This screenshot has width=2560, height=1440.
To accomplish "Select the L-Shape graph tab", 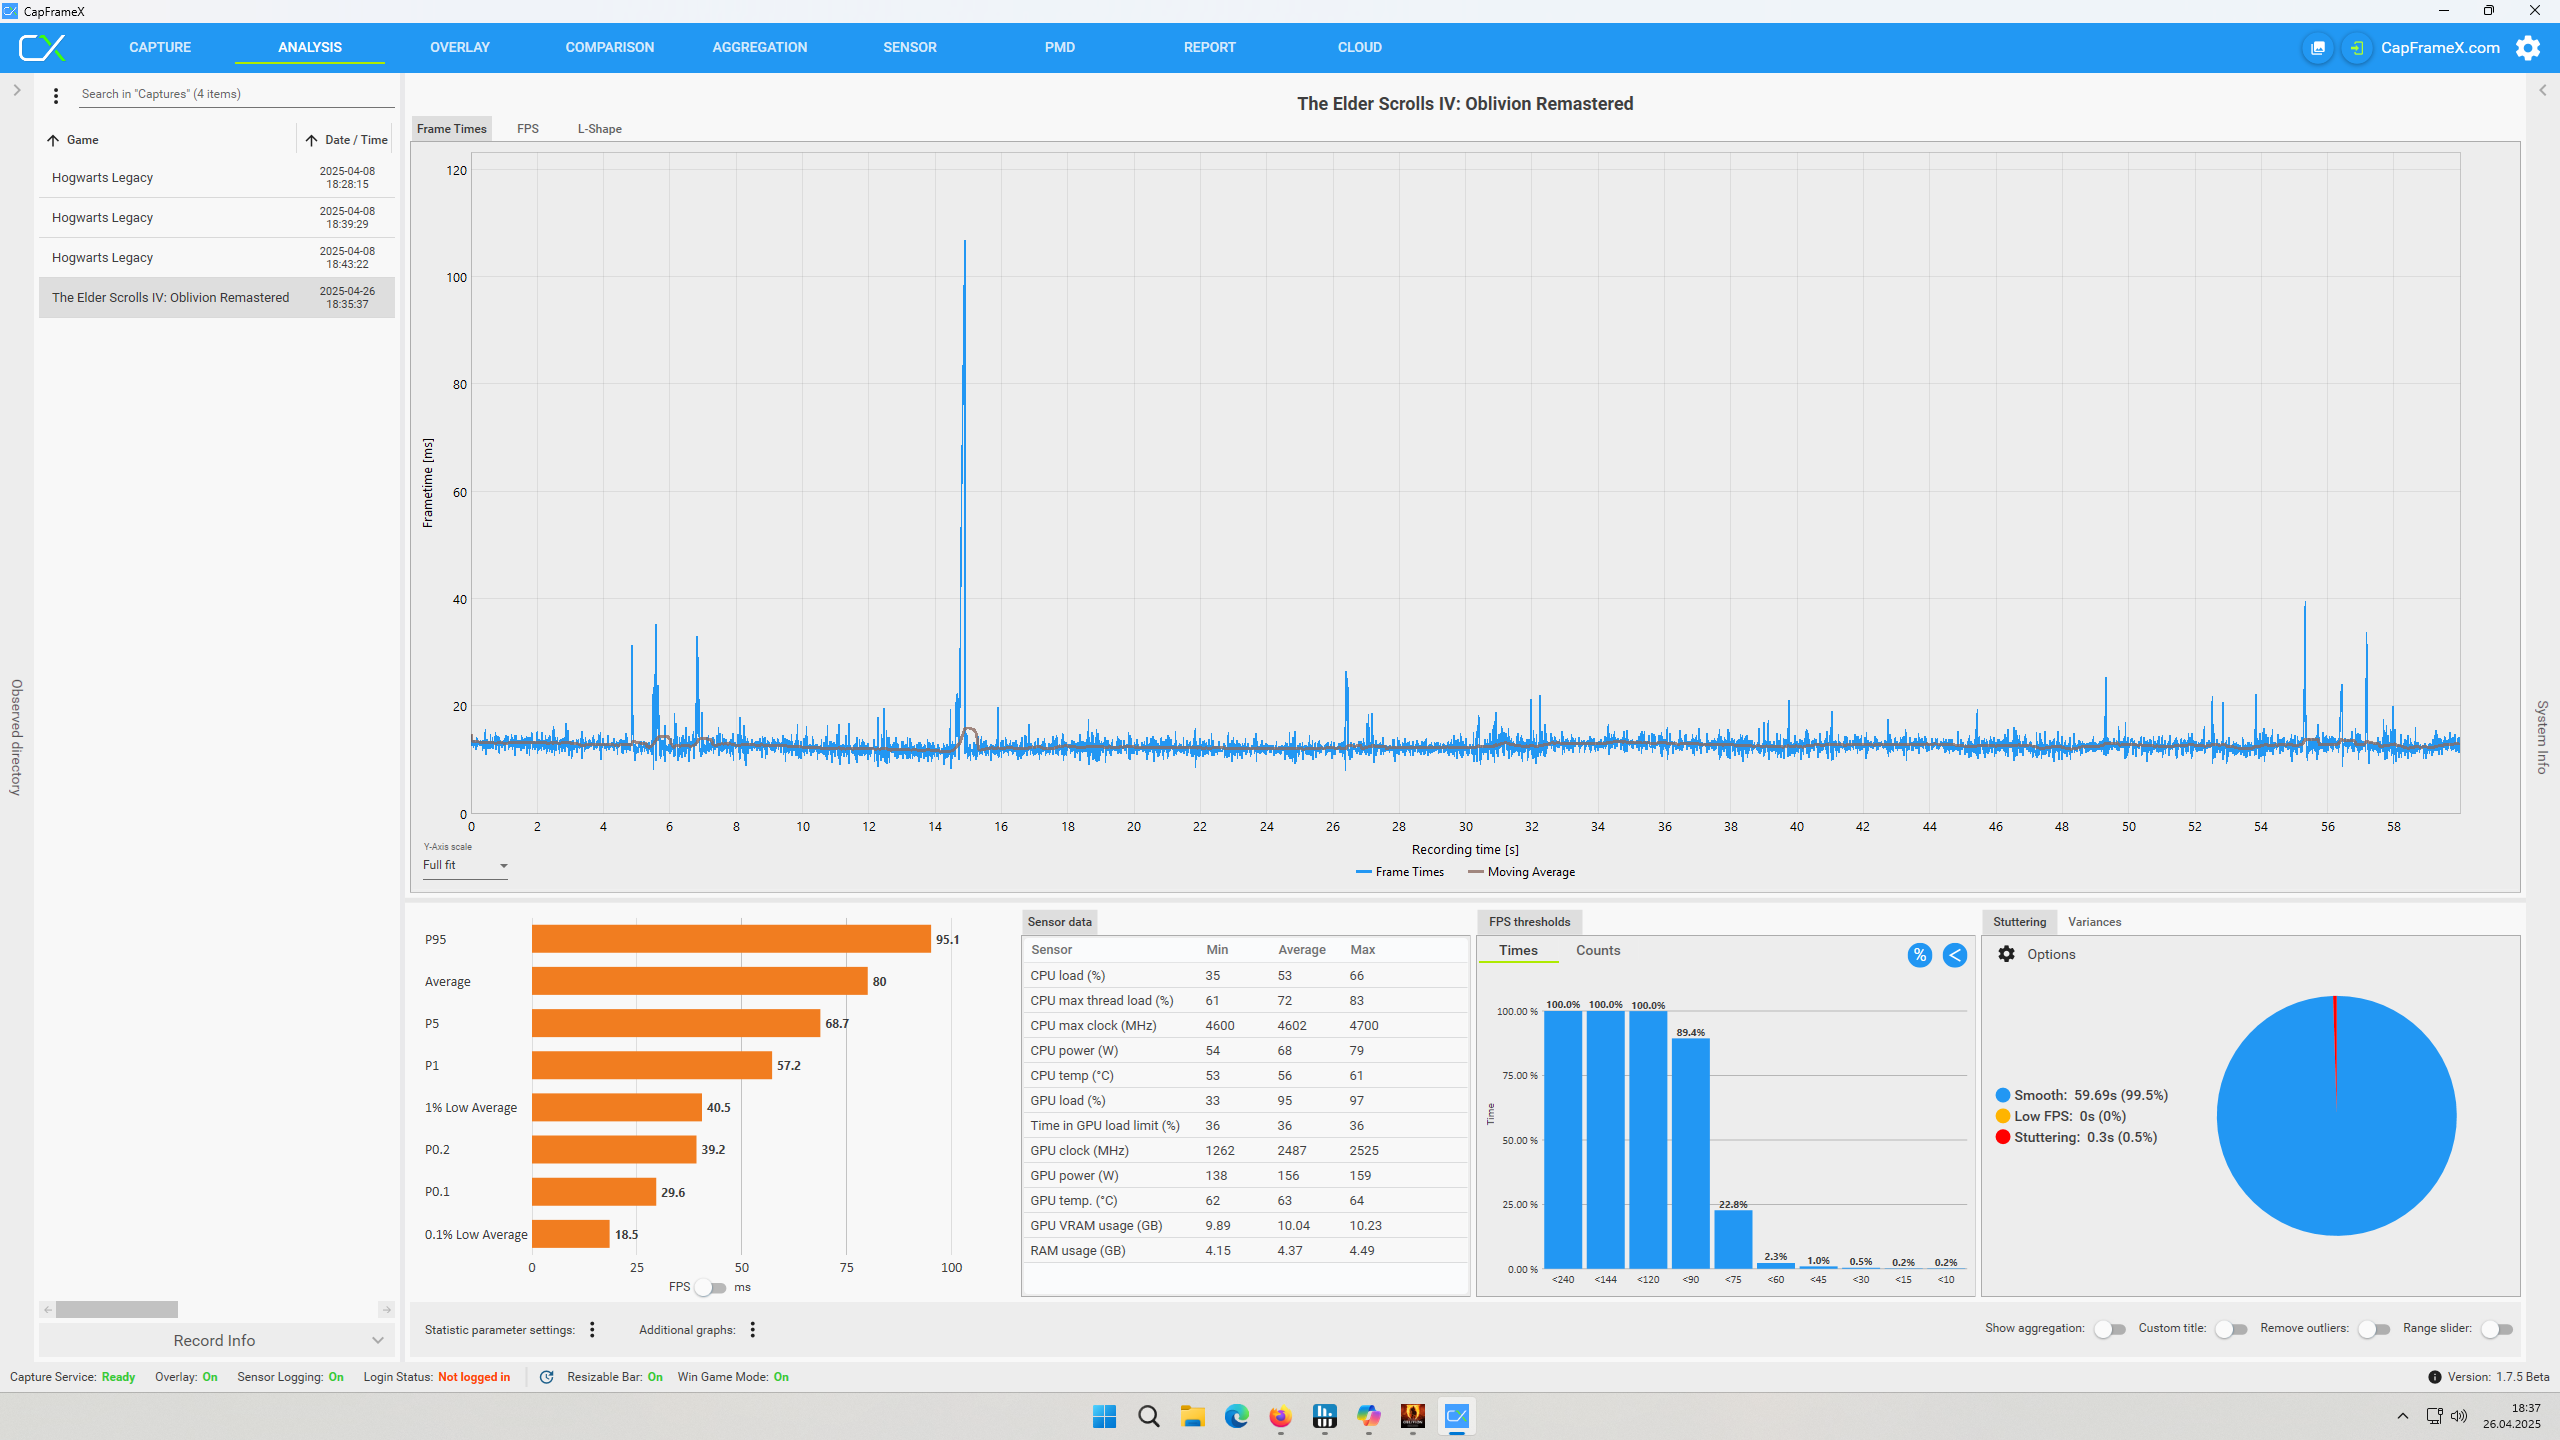I will (x=599, y=129).
